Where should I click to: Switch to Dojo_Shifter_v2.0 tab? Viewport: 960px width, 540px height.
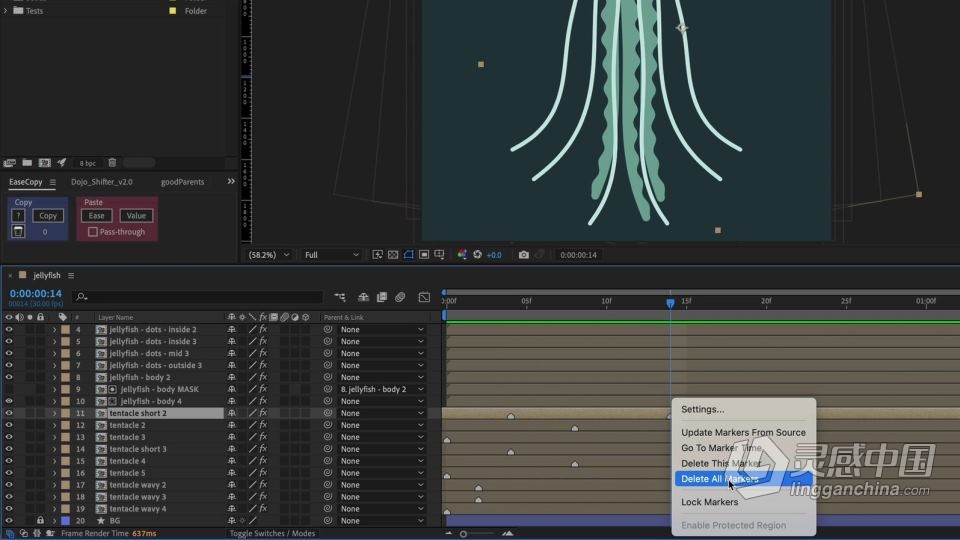pyautogui.click(x=102, y=182)
